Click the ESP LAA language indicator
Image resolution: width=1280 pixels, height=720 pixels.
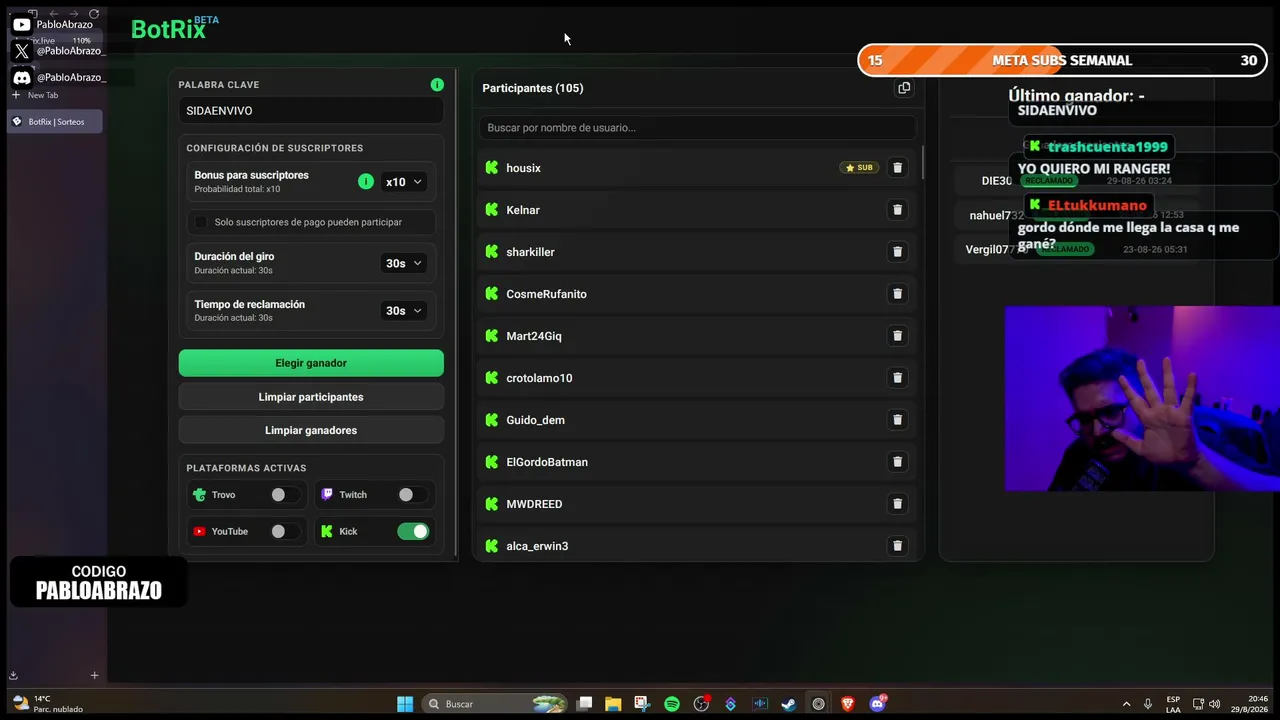[1173, 704]
